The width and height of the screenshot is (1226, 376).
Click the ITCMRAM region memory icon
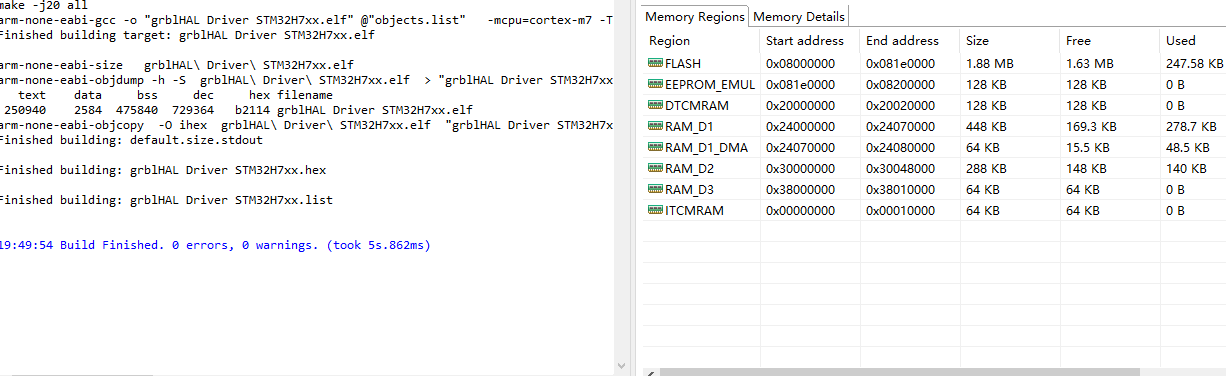(x=656, y=210)
